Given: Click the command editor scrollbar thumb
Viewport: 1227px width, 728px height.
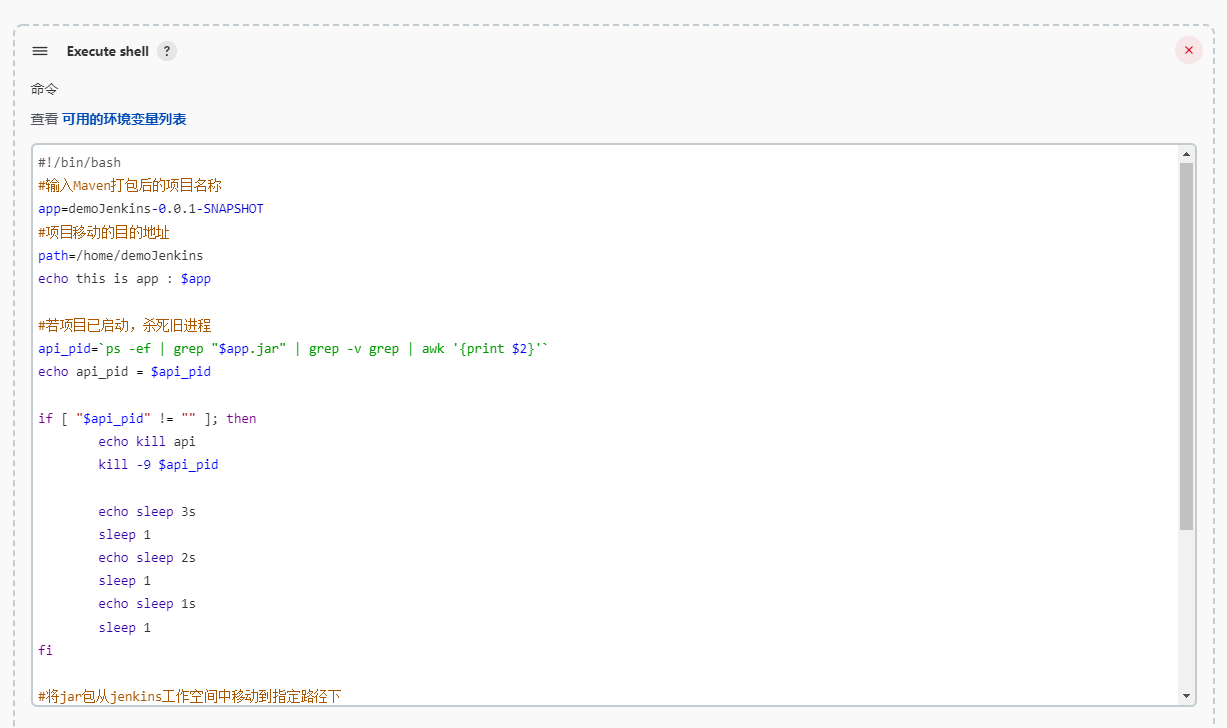Looking at the screenshot, I should point(1187,345).
